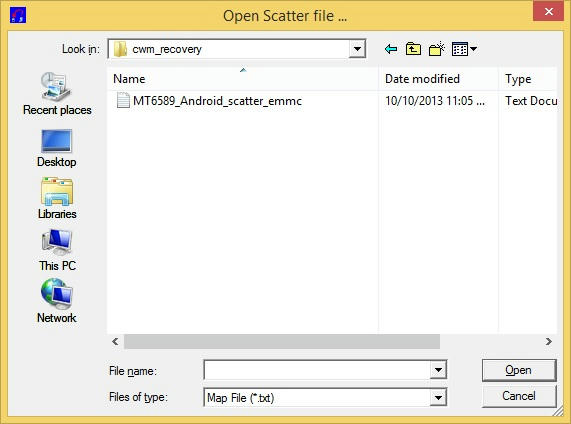Click the Open button
This screenshot has width=571, height=424.
pos(519,370)
